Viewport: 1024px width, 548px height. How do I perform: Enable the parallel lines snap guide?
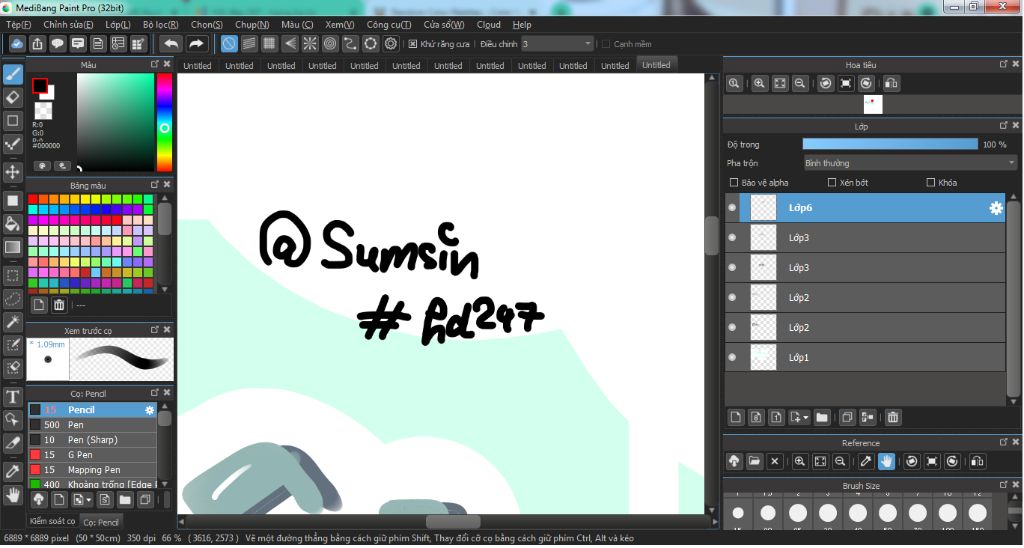249,44
